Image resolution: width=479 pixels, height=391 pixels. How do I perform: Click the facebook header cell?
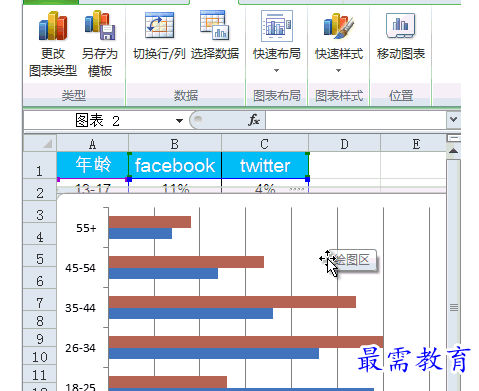(x=175, y=165)
